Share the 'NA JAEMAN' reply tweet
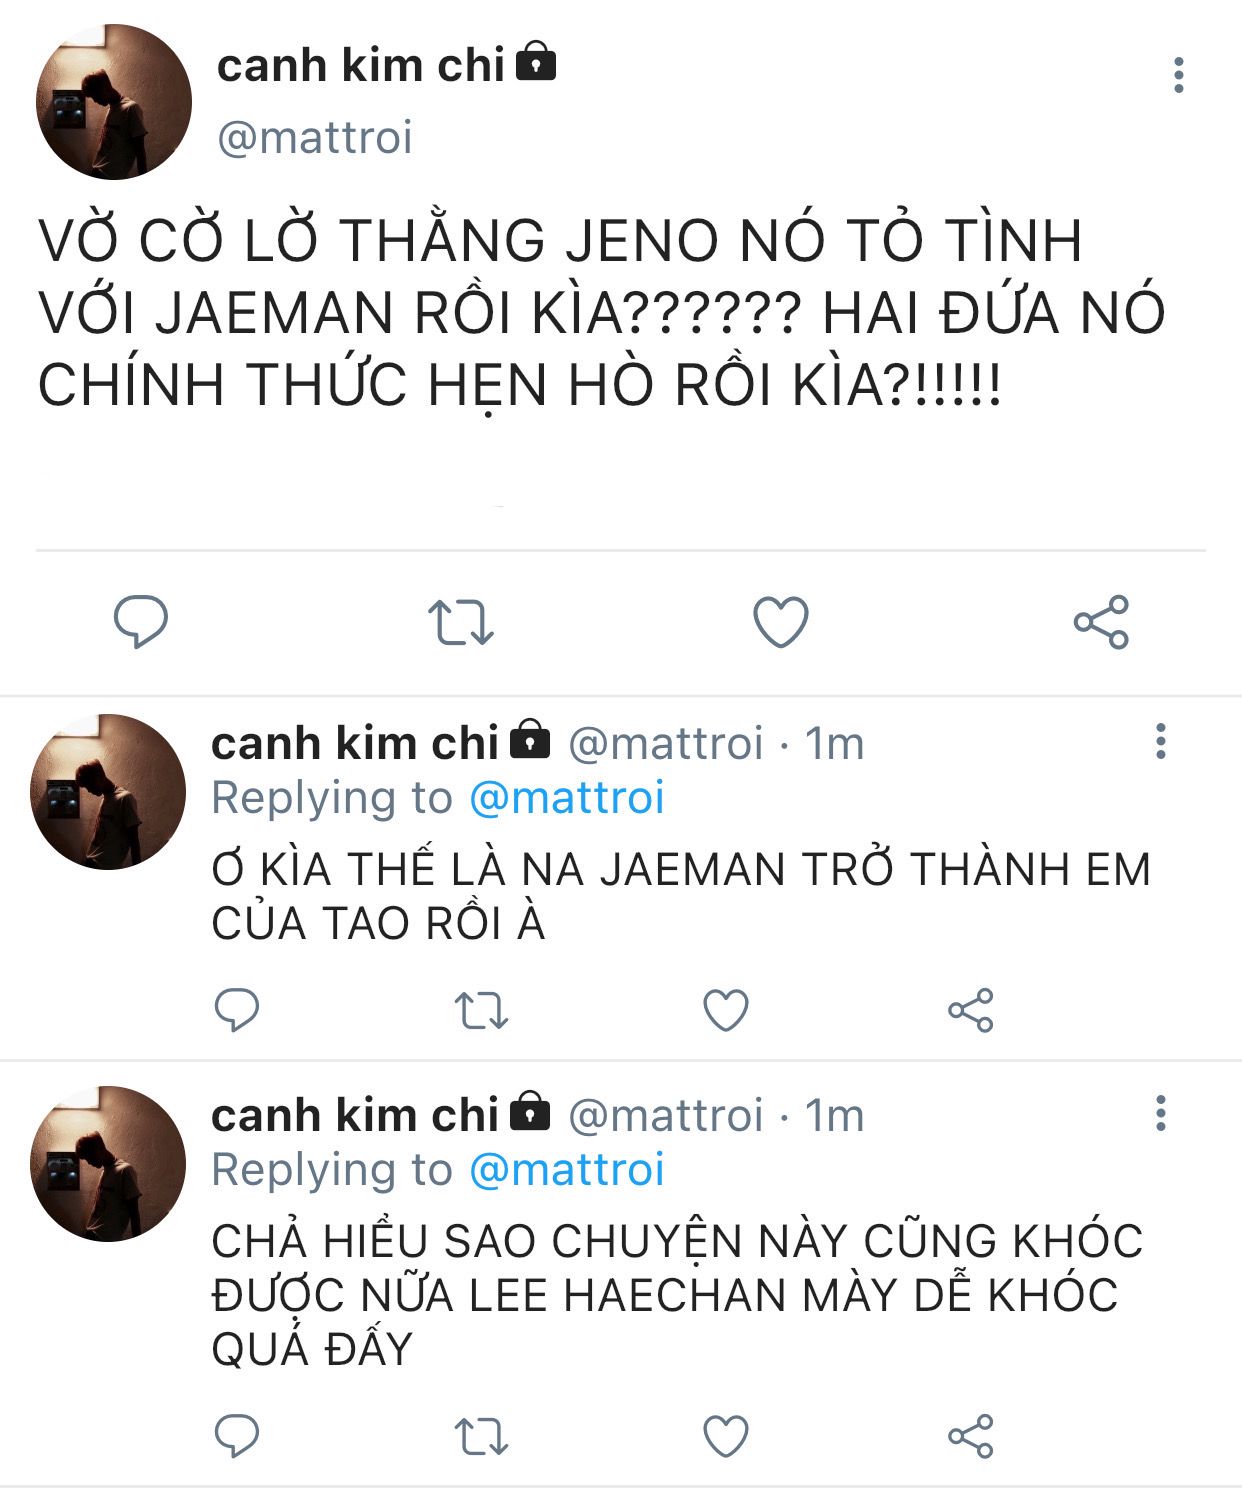 [971, 1010]
